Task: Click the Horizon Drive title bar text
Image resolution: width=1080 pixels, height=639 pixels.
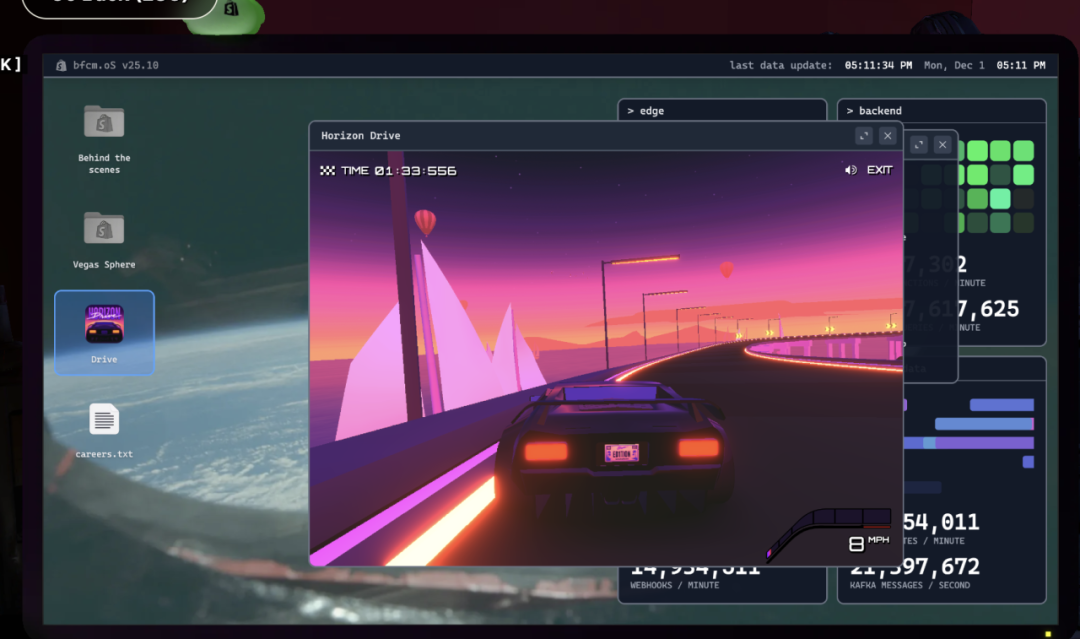Action: 360,136
